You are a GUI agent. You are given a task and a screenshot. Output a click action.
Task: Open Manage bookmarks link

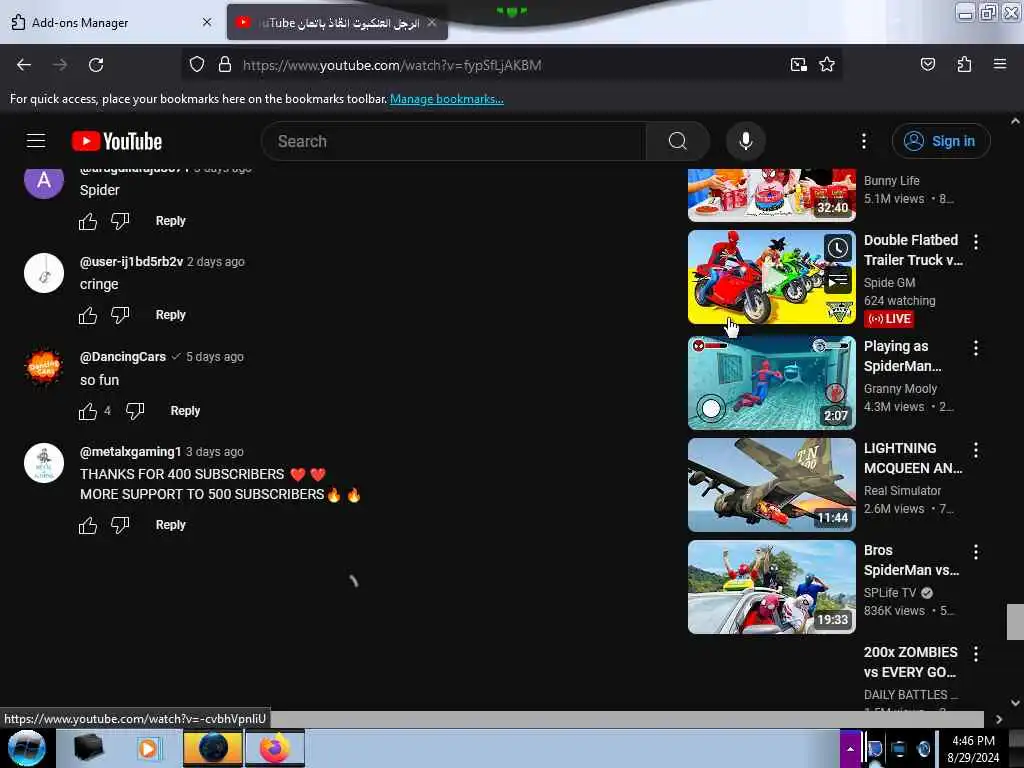(447, 99)
